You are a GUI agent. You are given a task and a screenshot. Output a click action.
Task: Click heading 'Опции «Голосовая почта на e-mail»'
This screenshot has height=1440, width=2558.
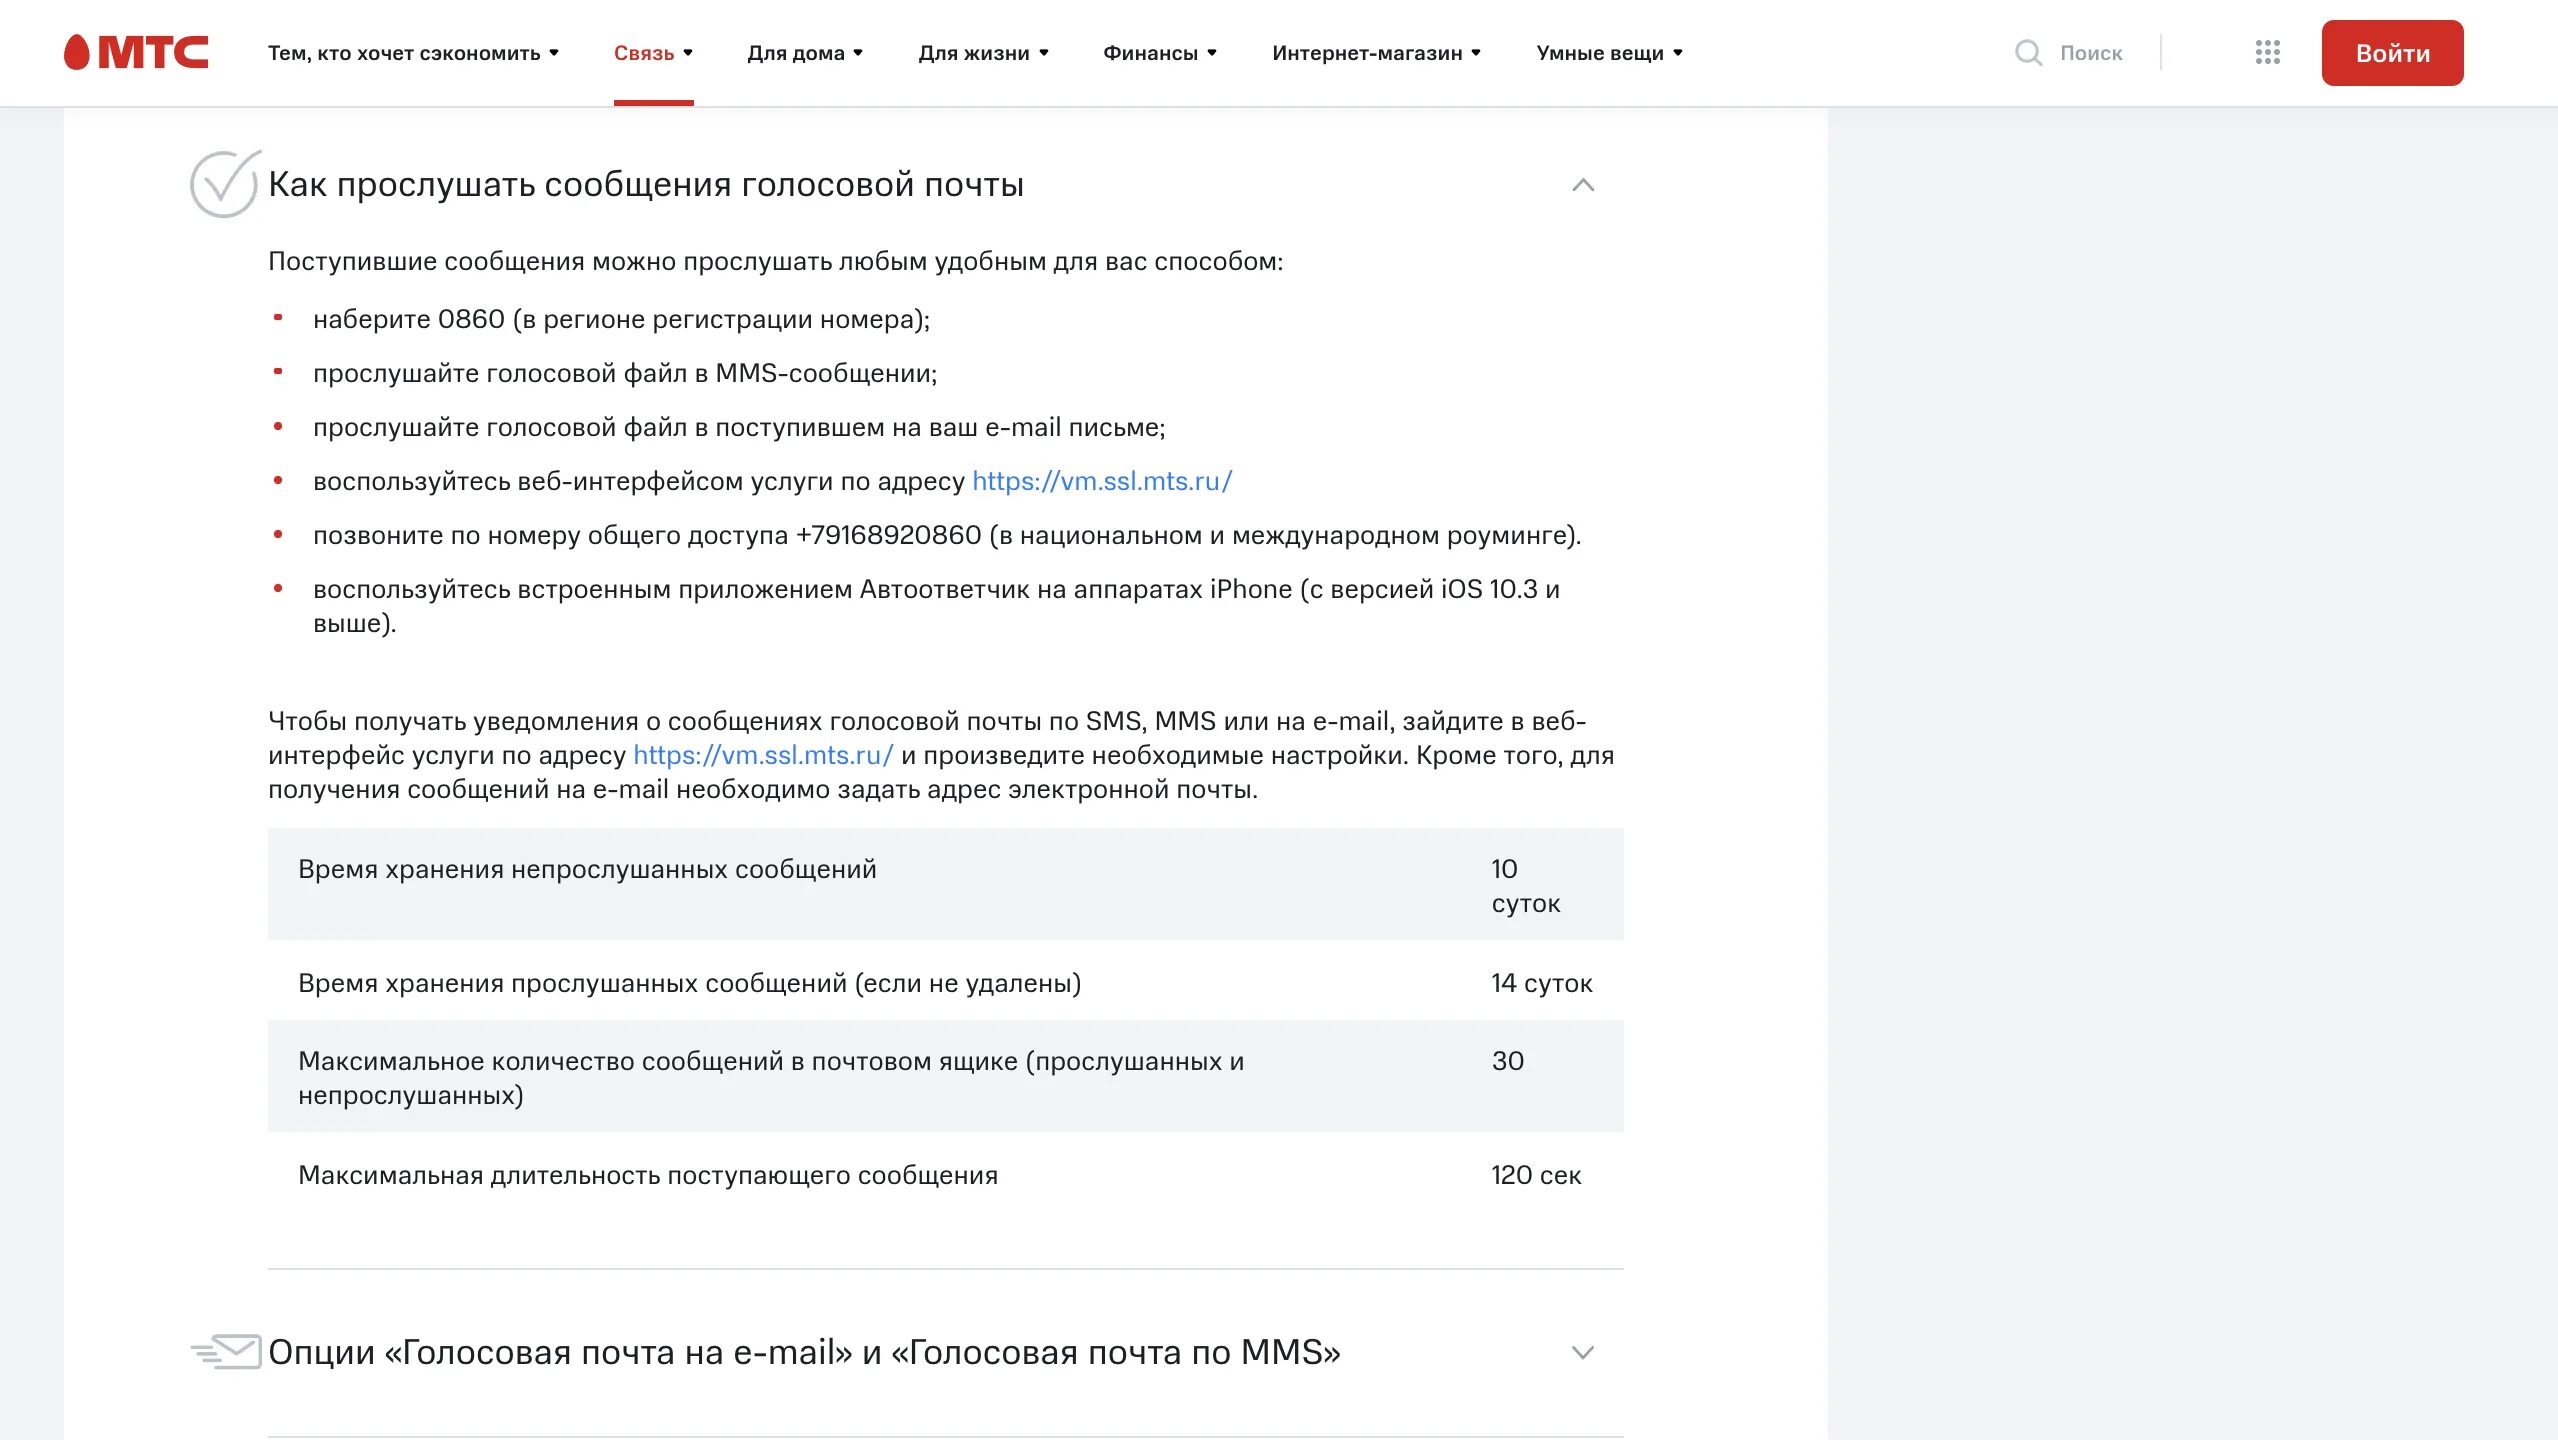(x=804, y=1352)
